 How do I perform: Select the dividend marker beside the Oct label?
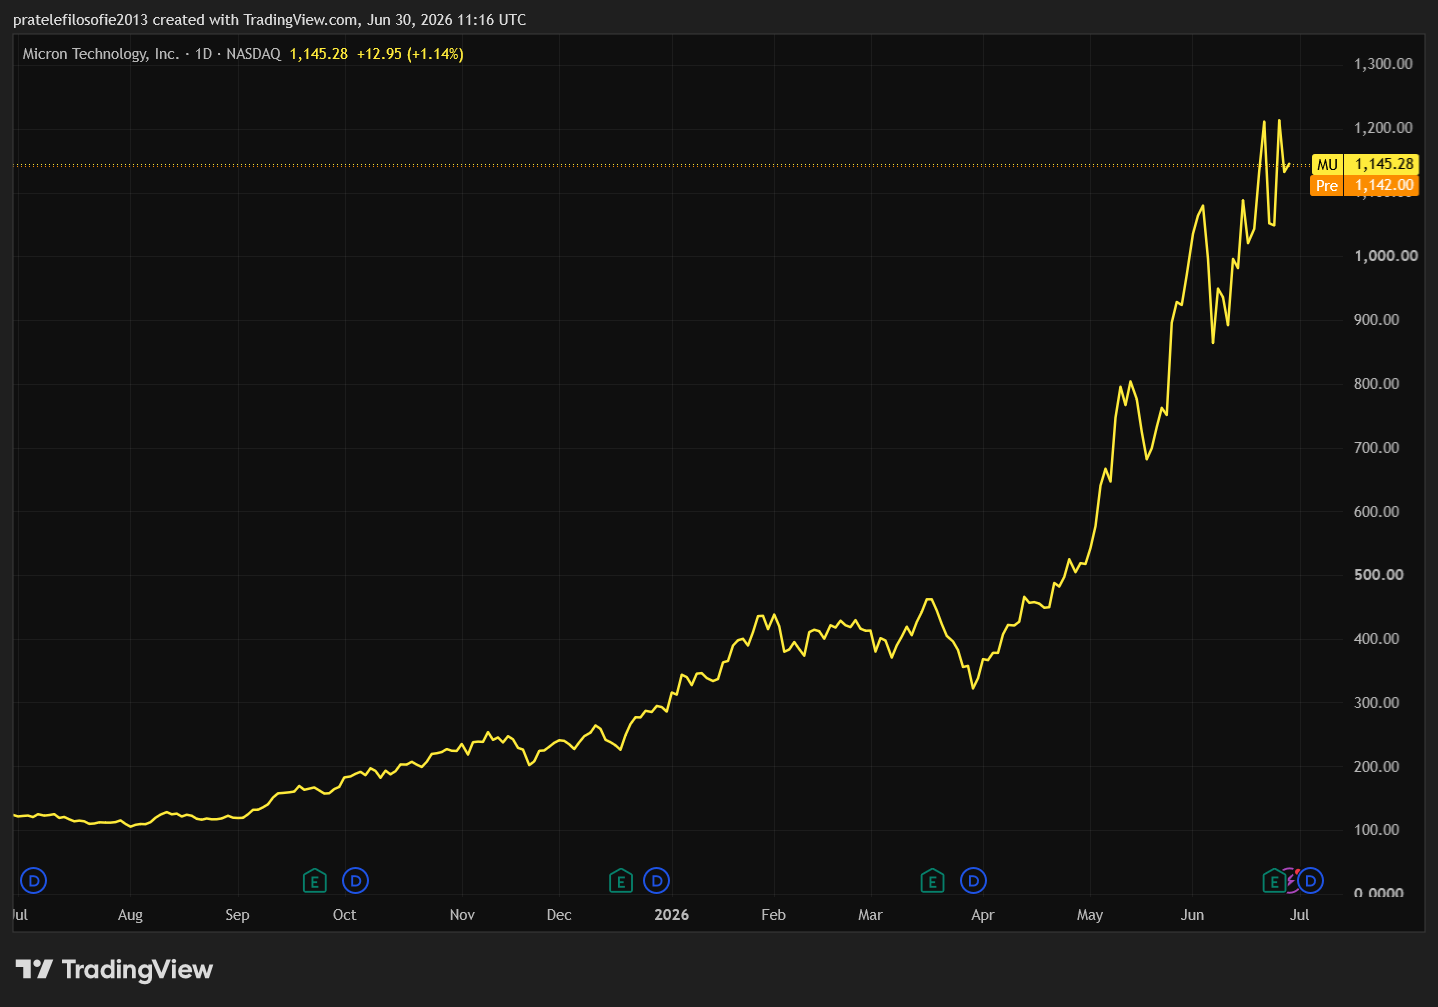(x=356, y=881)
